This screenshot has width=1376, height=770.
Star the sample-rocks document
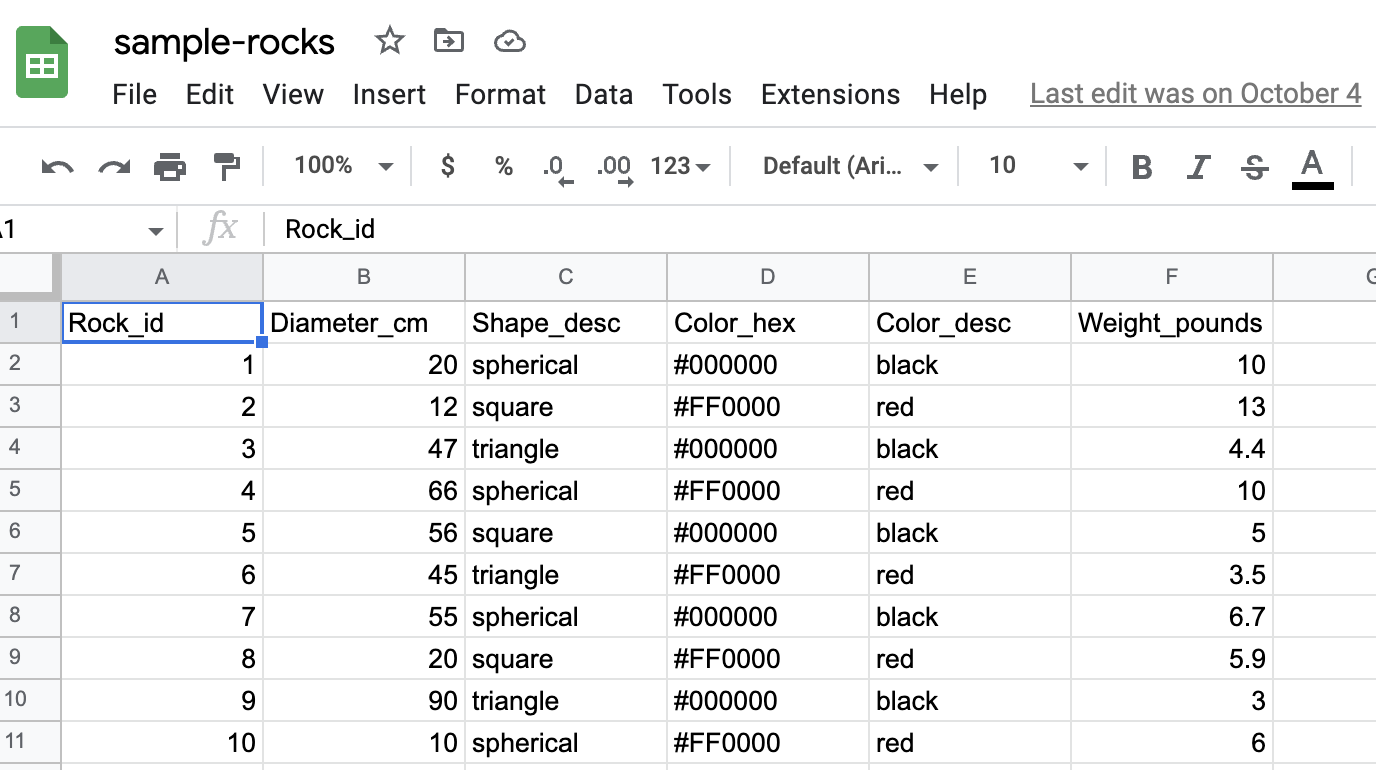[x=389, y=41]
